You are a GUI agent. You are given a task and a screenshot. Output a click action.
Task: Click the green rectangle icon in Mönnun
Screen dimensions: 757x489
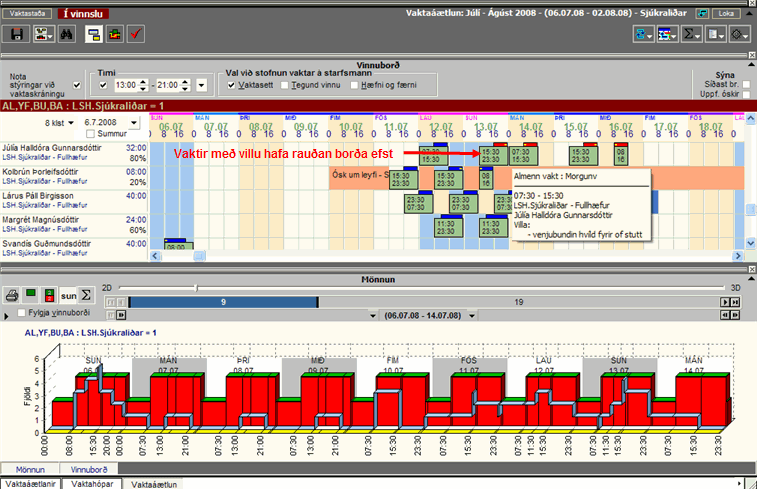coord(31,293)
